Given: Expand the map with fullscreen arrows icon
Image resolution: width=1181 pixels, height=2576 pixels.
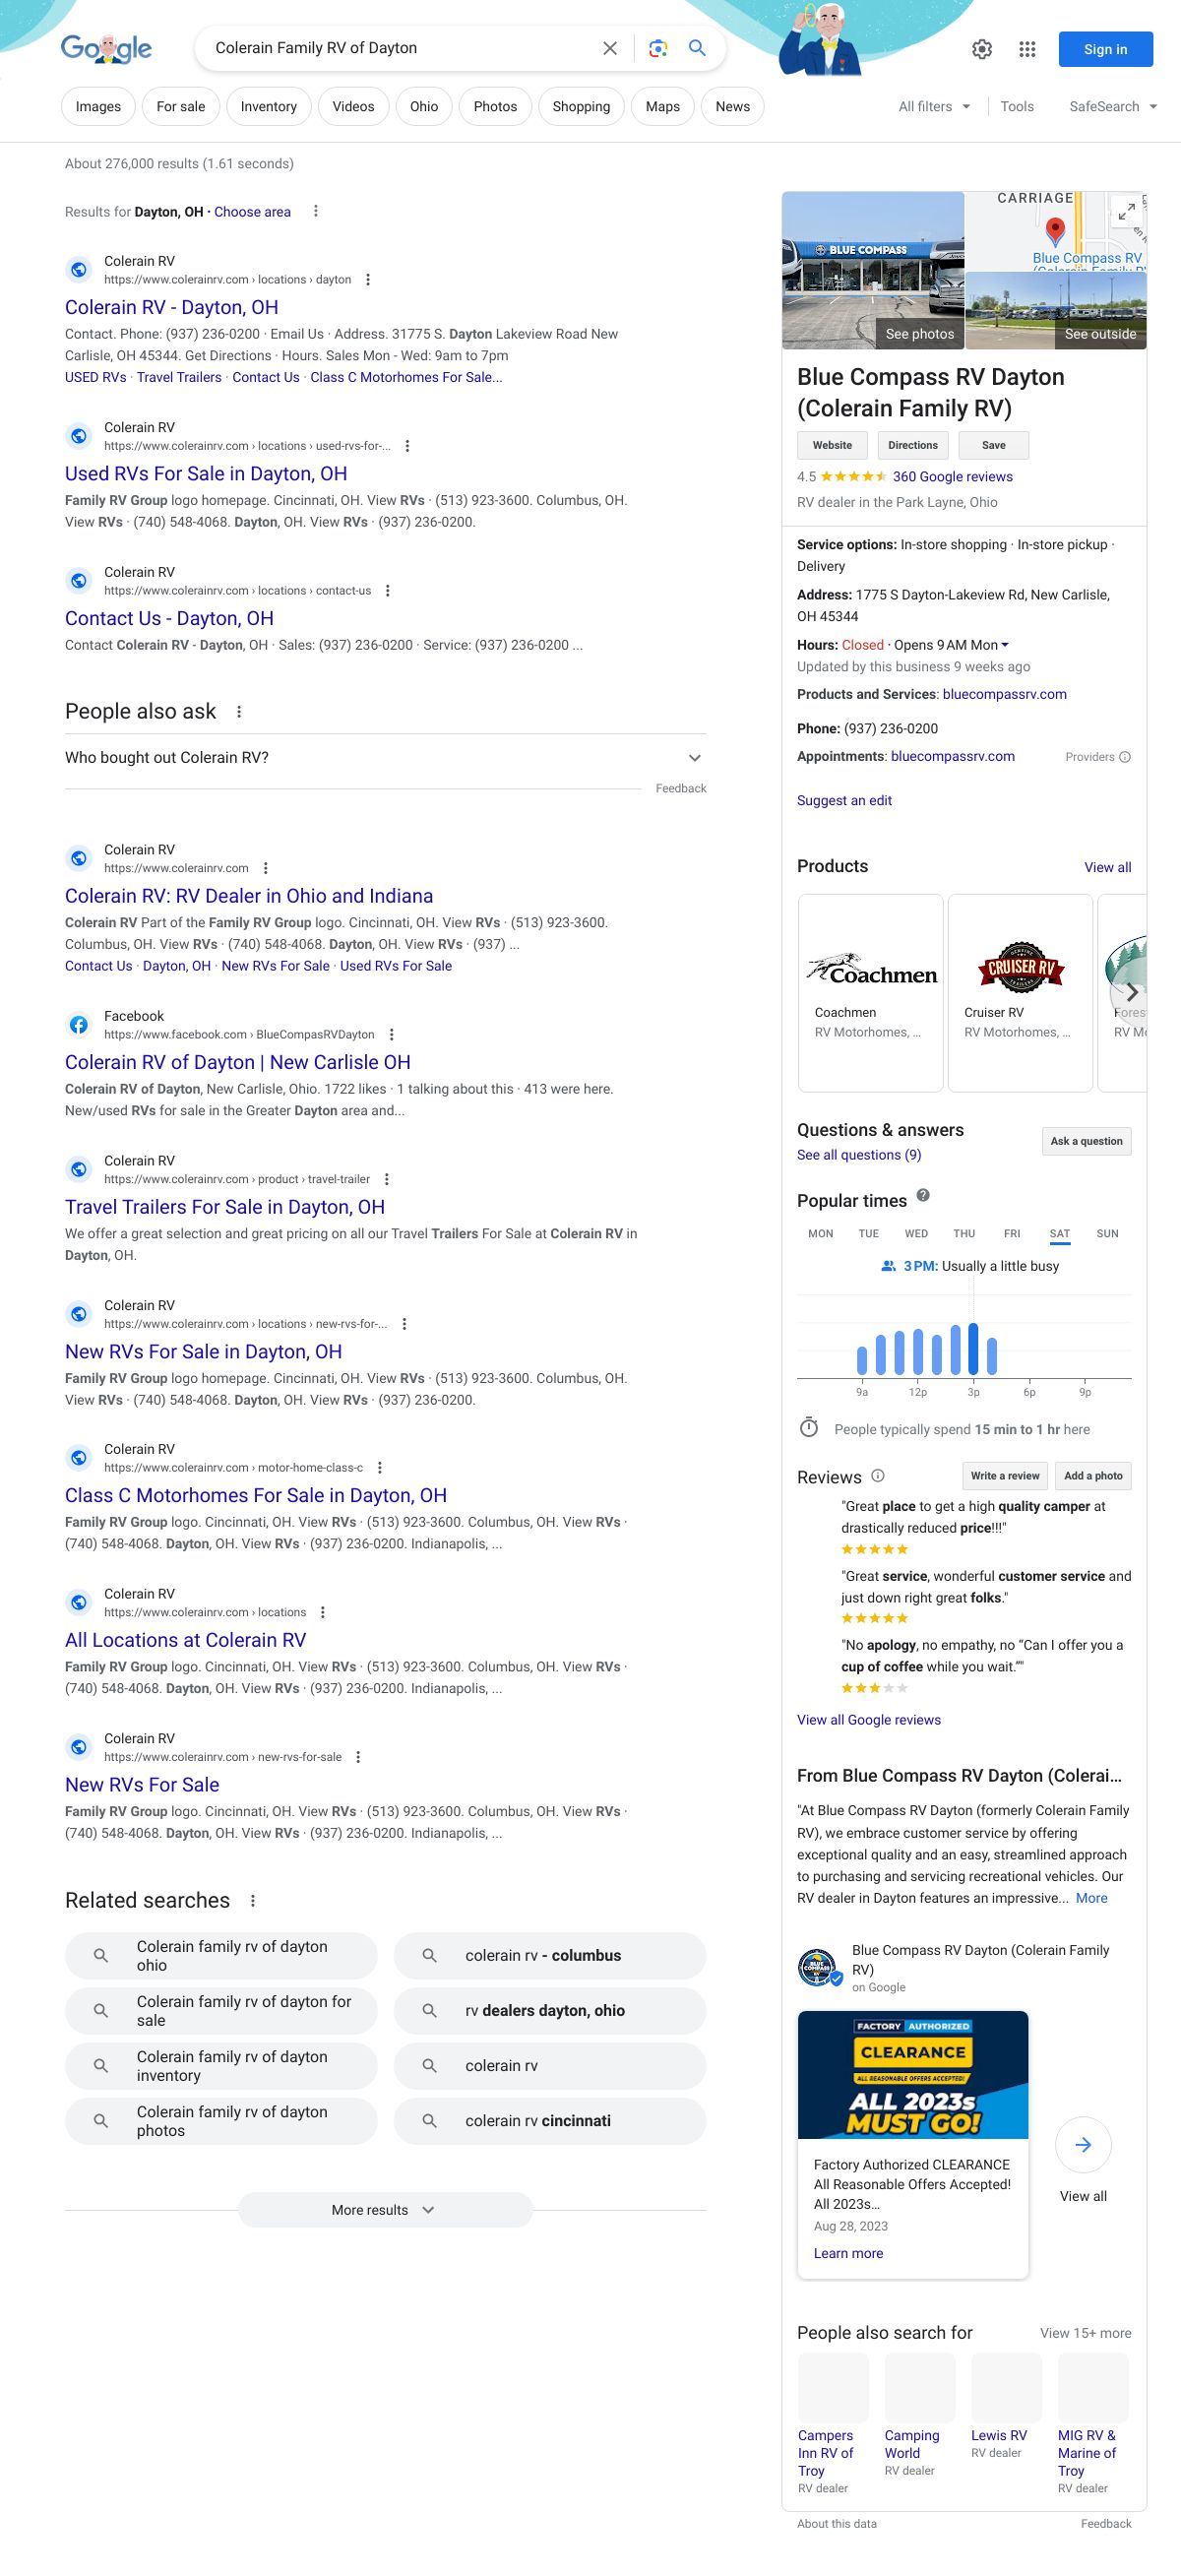Looking at the screenshot, I should click(1126, 212).
